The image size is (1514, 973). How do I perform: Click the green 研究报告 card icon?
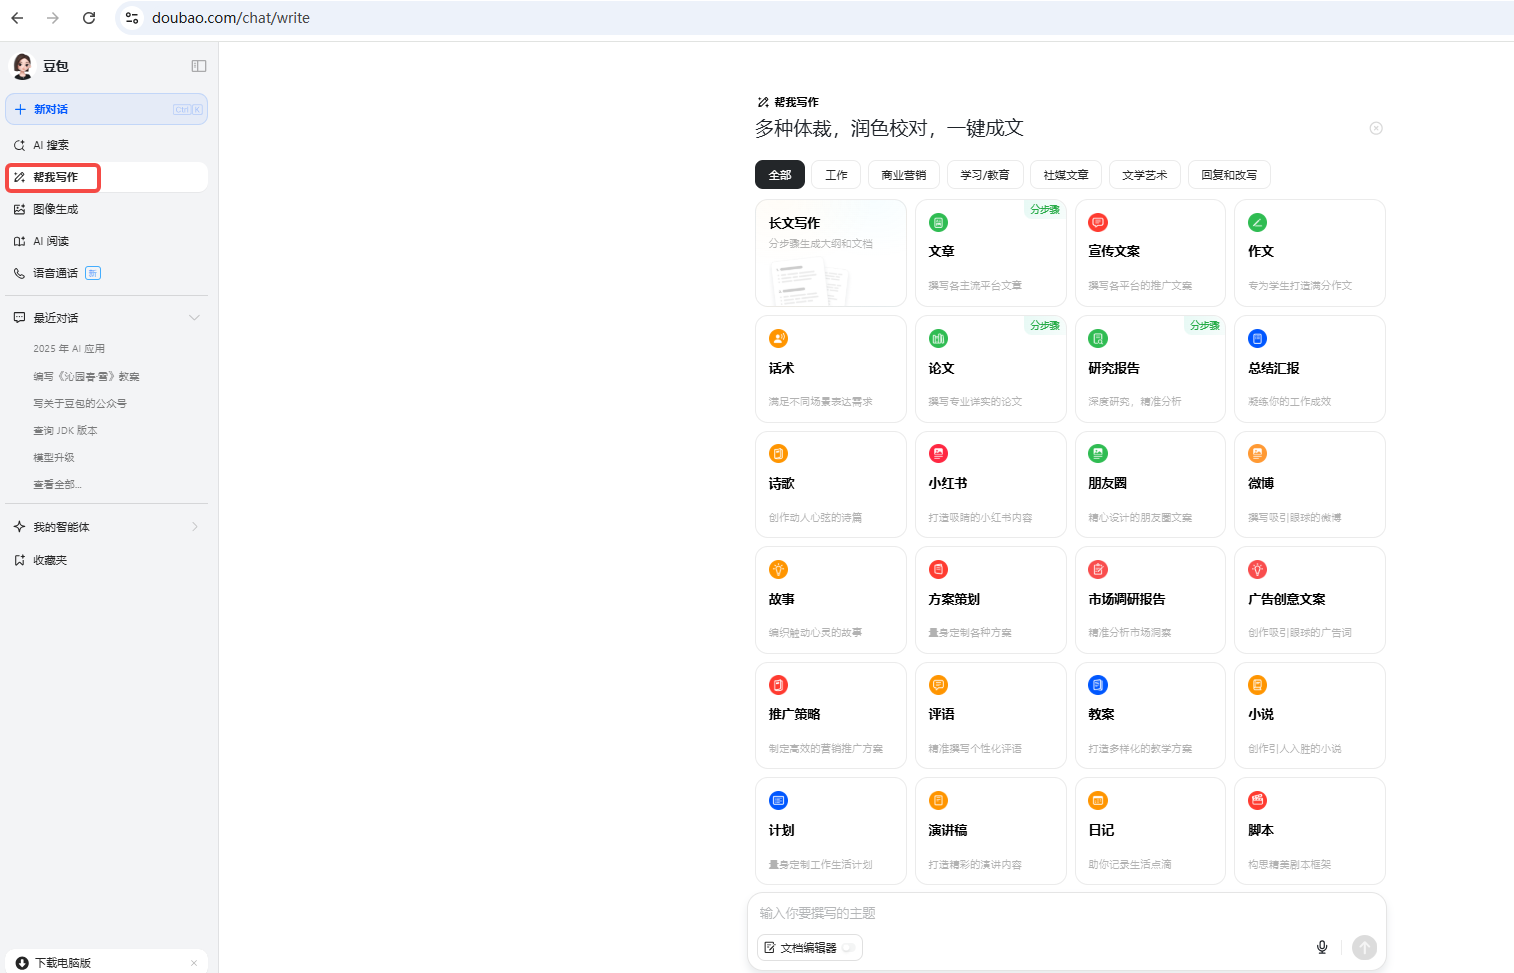tap(1098, 339)
